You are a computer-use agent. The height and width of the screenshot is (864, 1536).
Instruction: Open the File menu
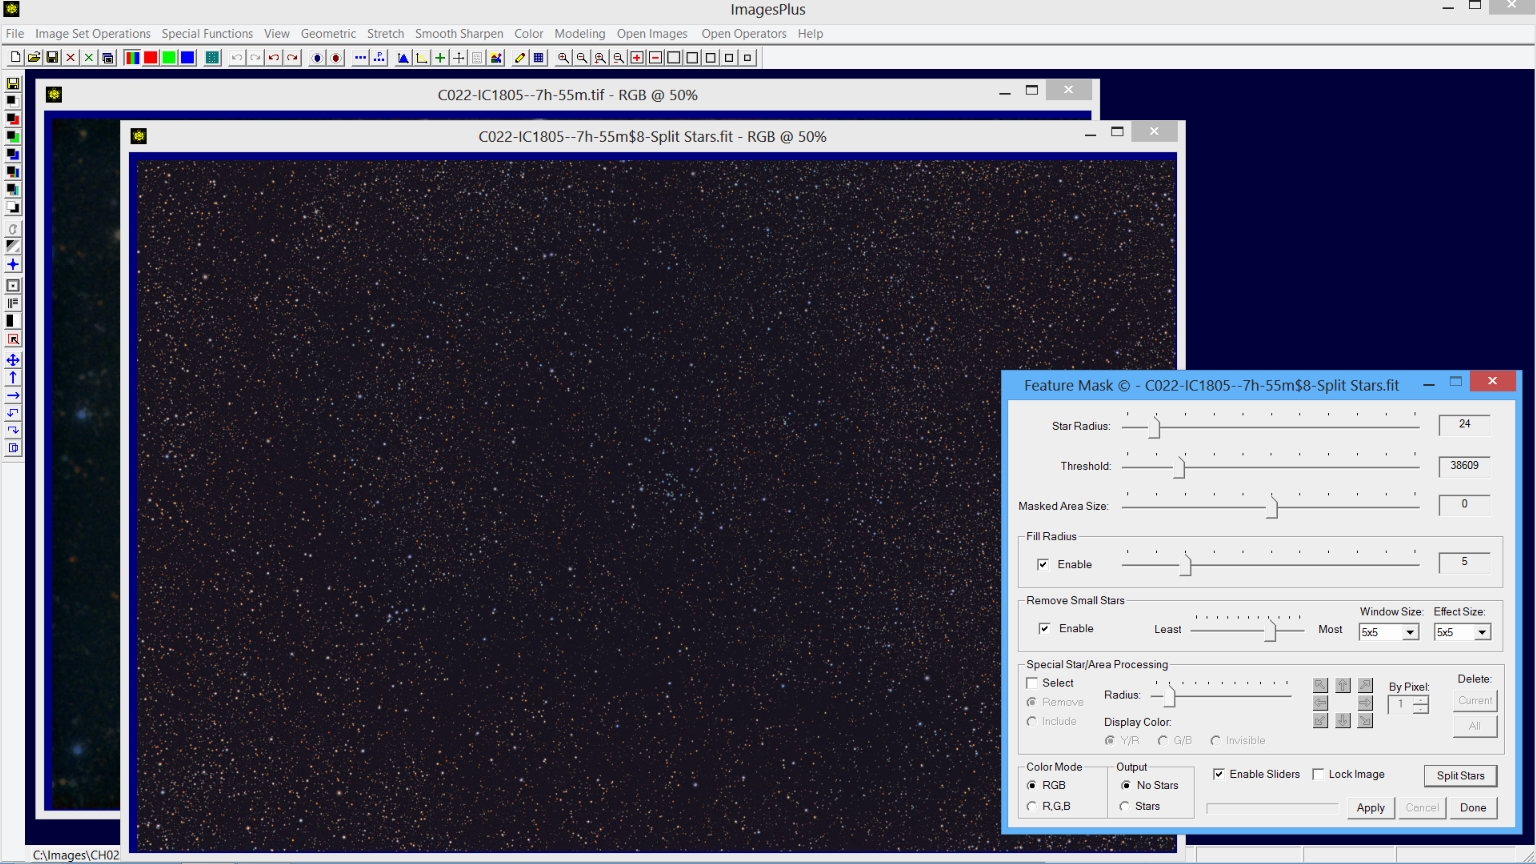(x=15, y=33)
